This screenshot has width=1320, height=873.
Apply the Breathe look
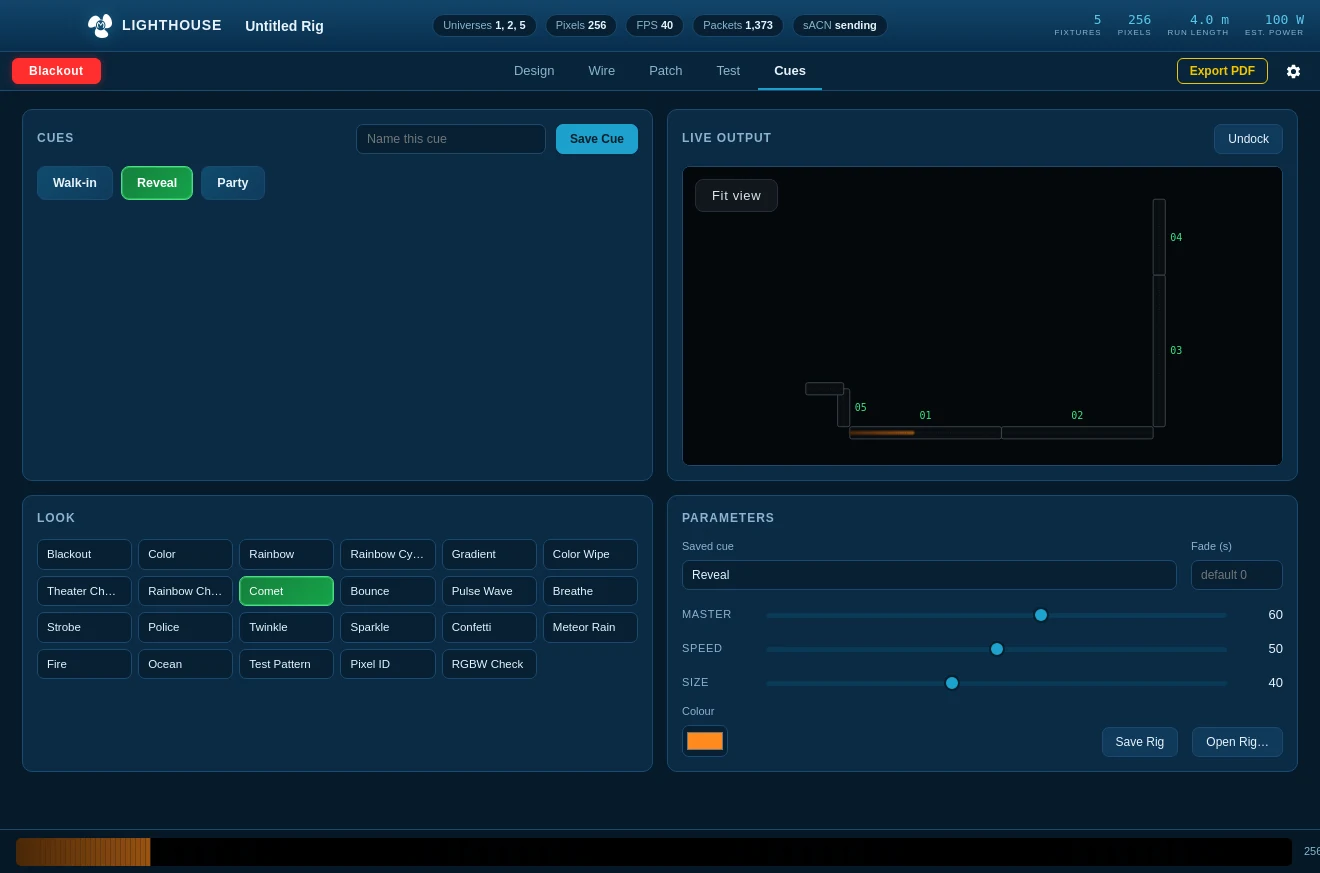590,591
